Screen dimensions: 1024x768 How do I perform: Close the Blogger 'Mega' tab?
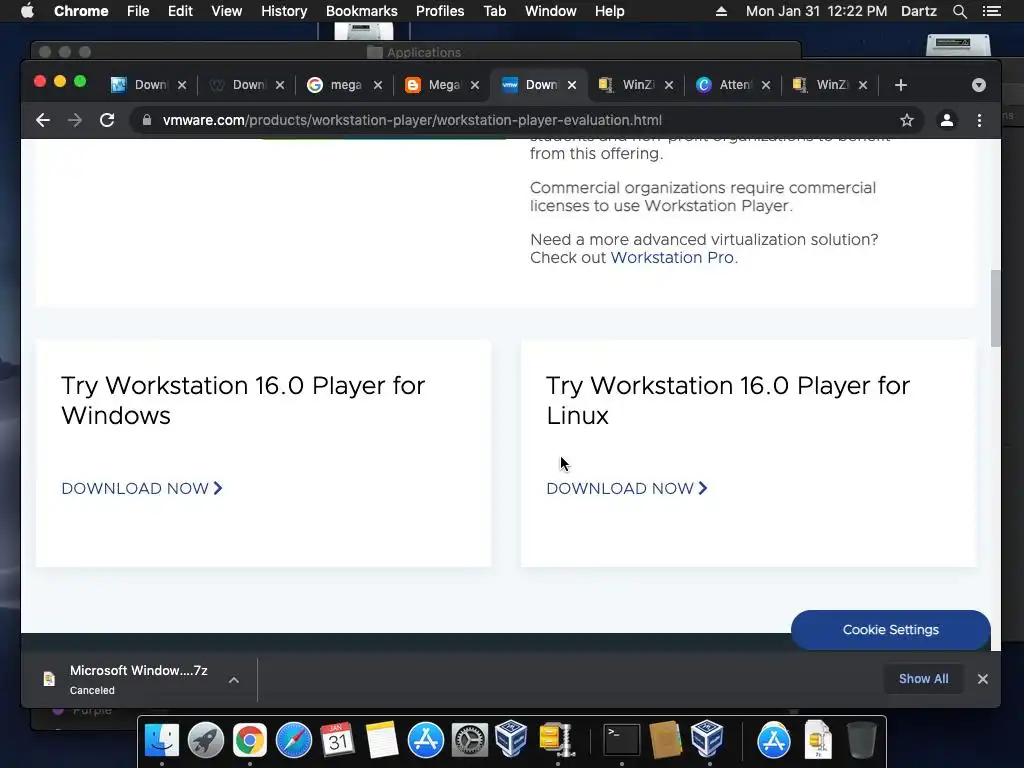[x=475, y=85]
